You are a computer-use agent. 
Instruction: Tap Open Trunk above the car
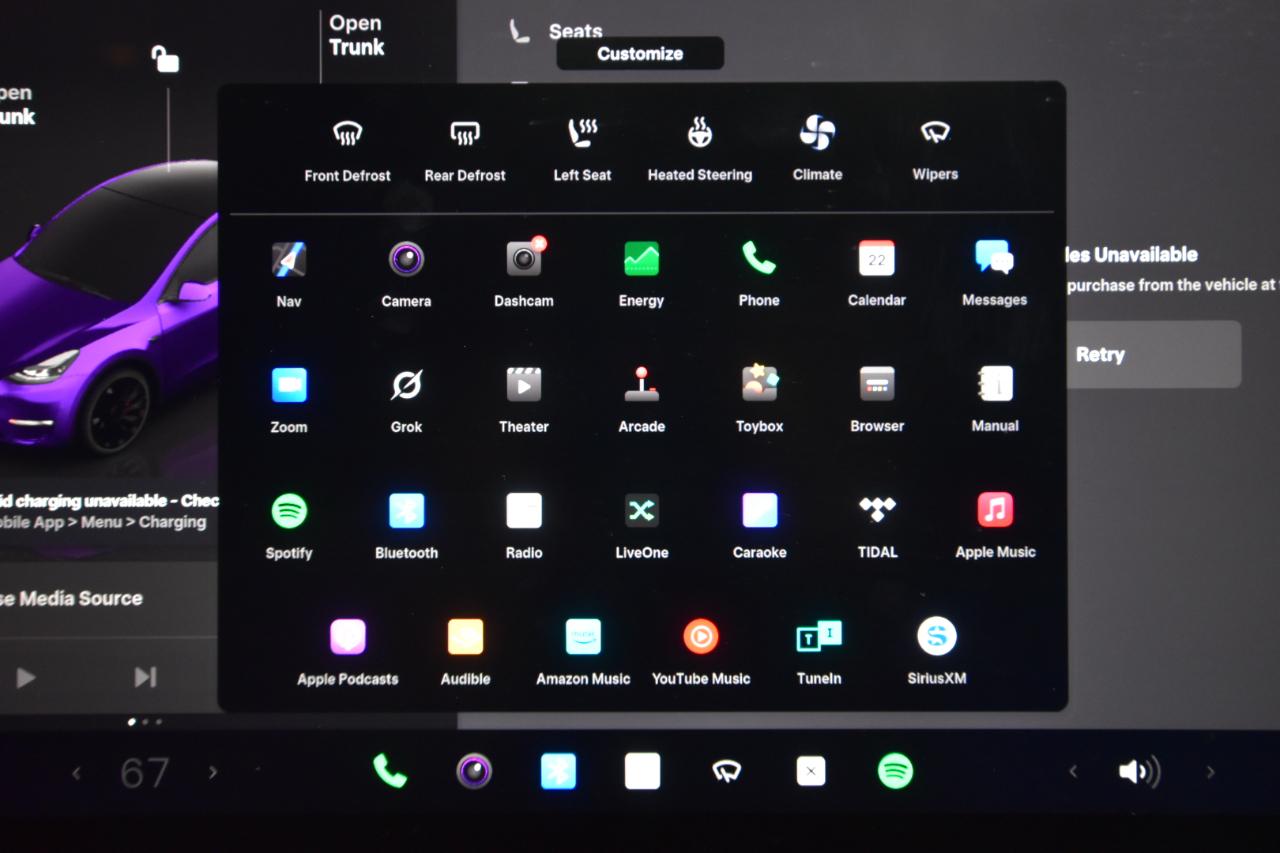pos(357,35)
